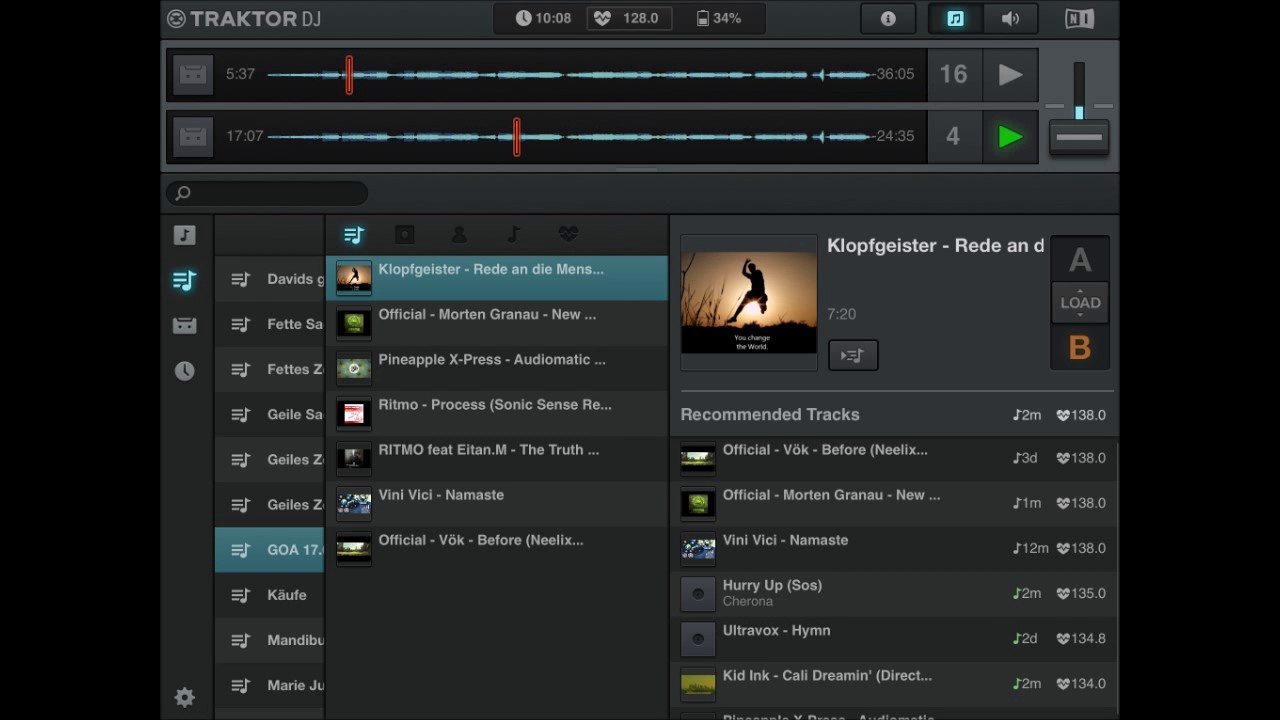Click the LOAD selector between A and B
This screenshot has height=720, width=1280.
click(1080, 303)
